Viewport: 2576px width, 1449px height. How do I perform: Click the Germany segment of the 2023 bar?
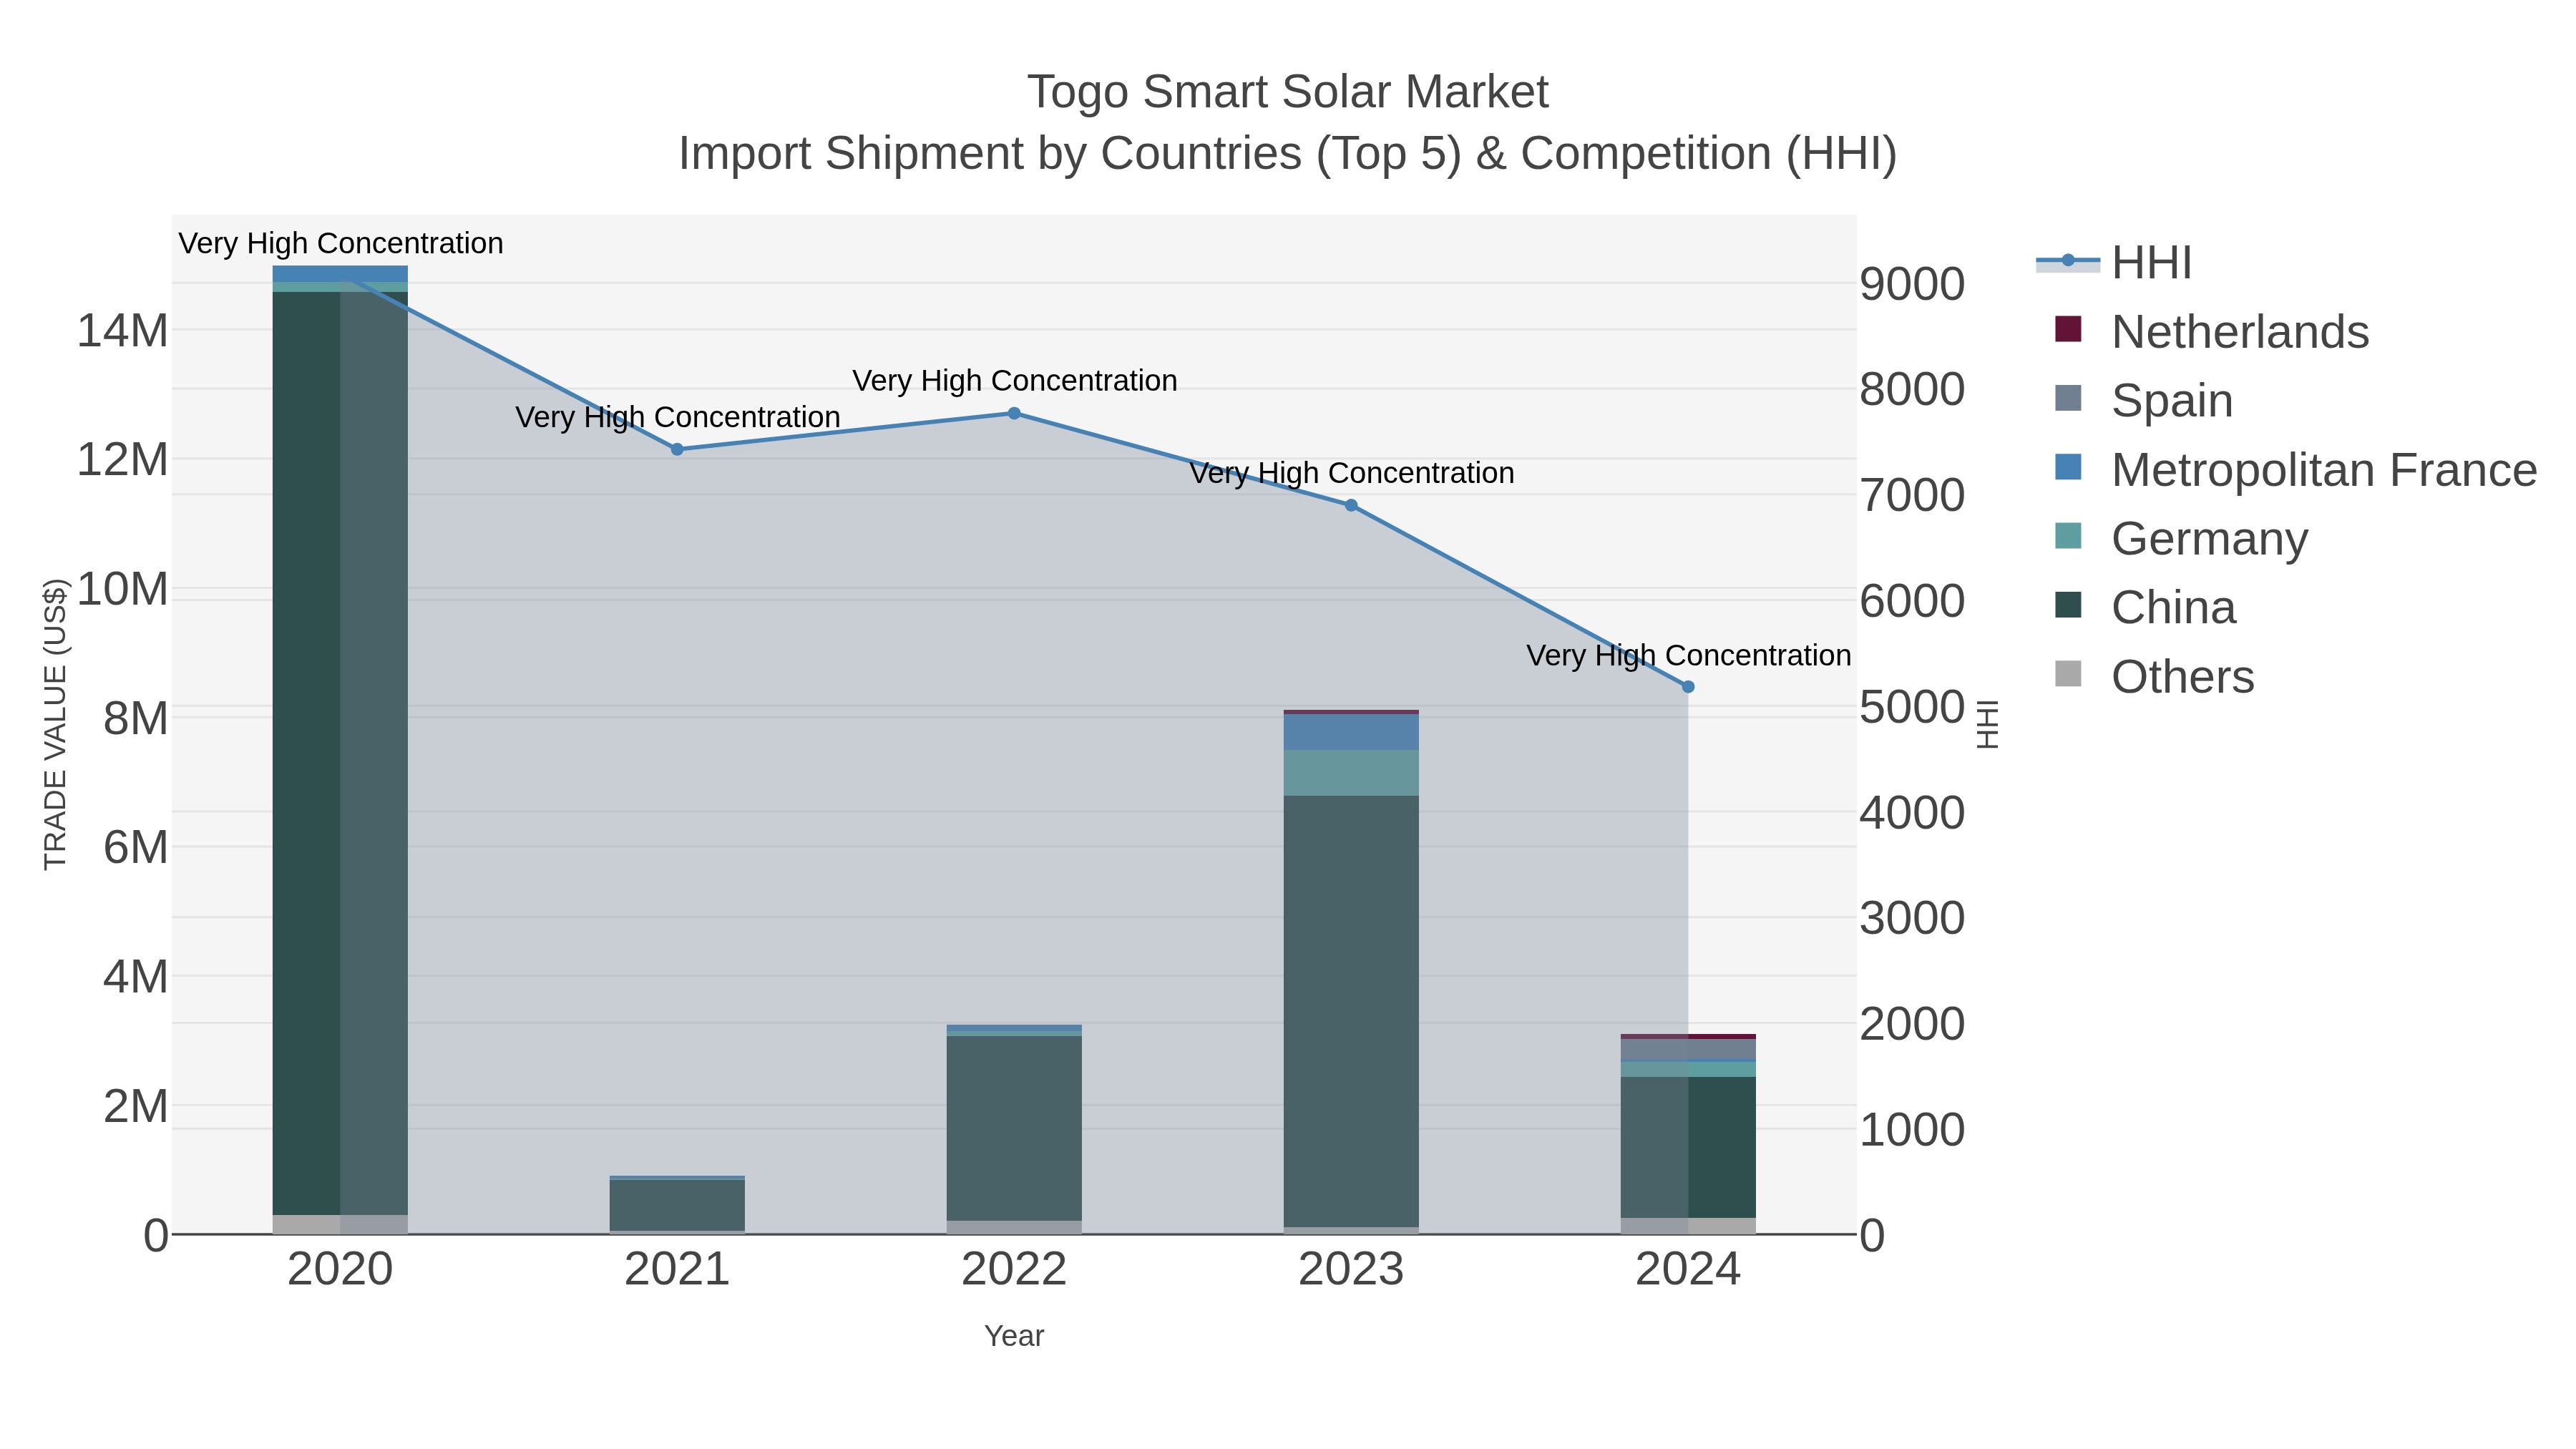coord(1351,773)
